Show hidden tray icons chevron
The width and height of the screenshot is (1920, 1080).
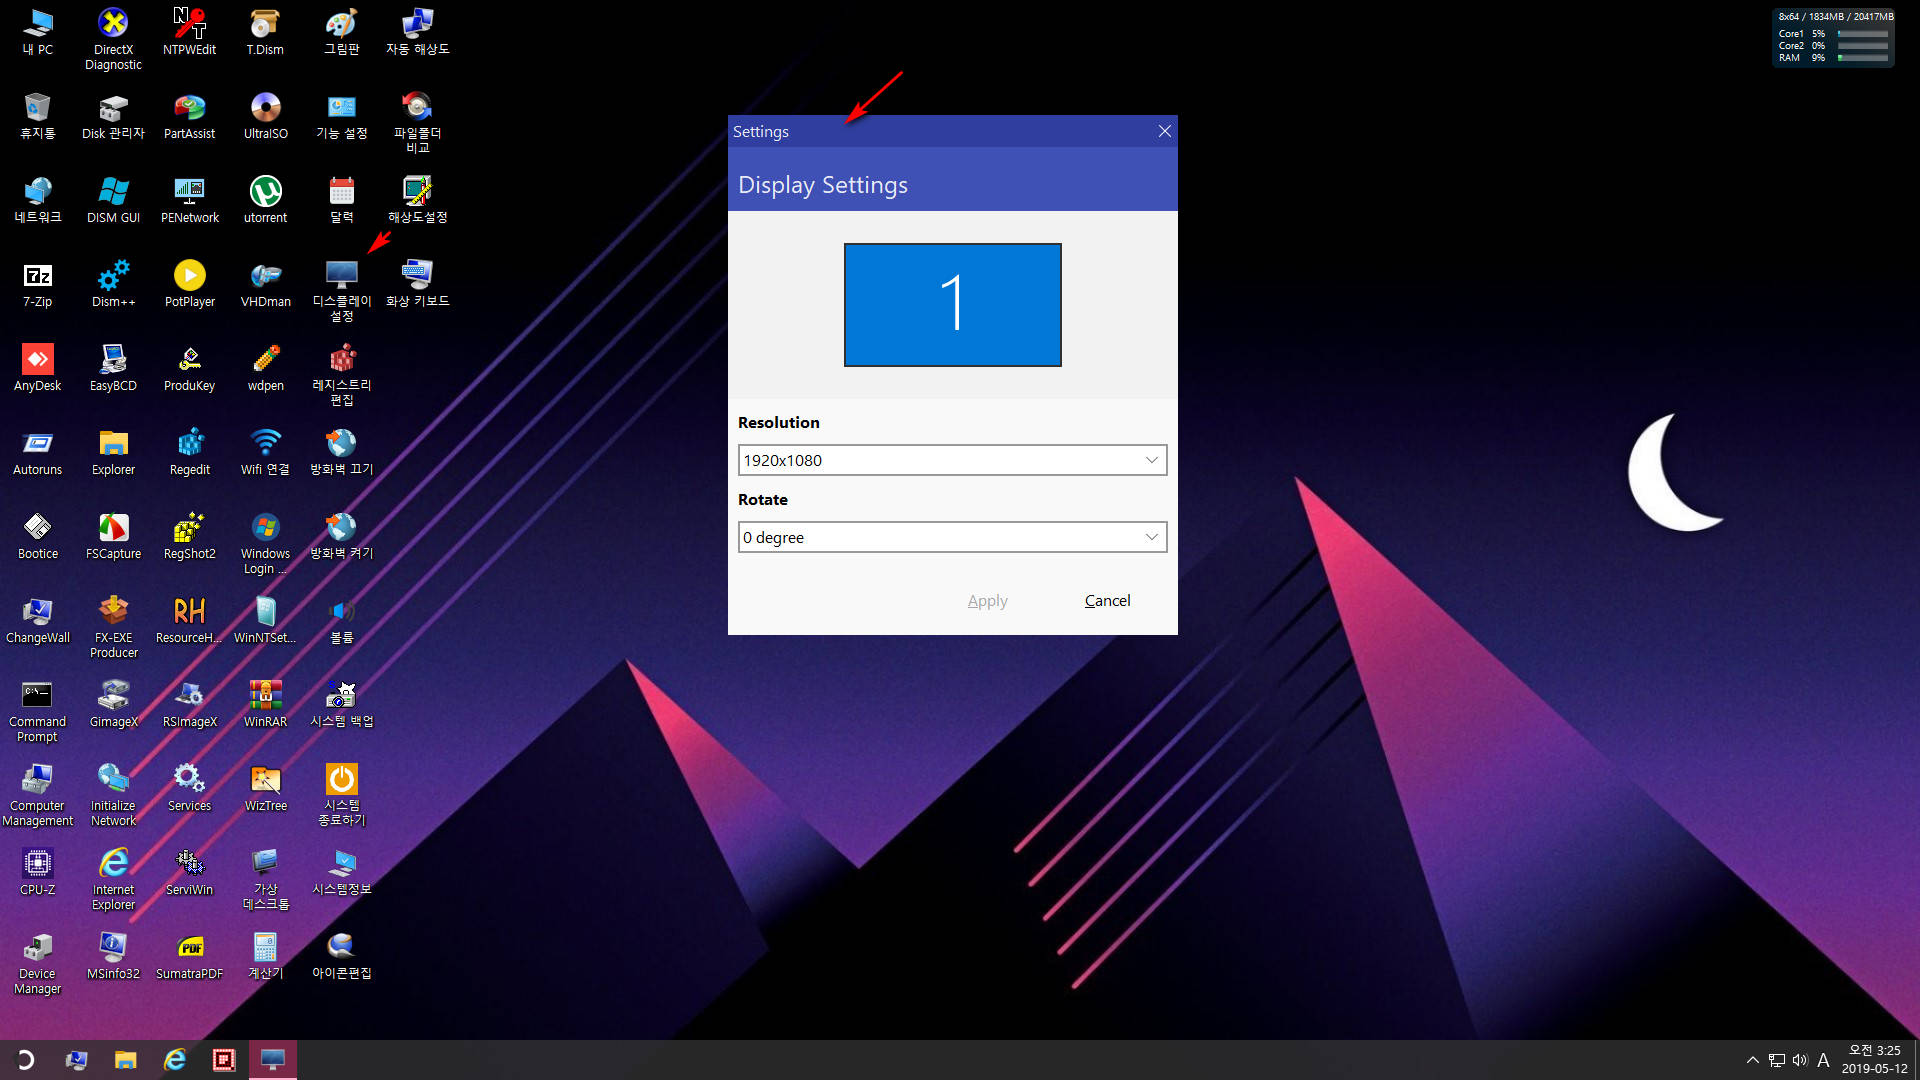(x=1752, y=1060)
